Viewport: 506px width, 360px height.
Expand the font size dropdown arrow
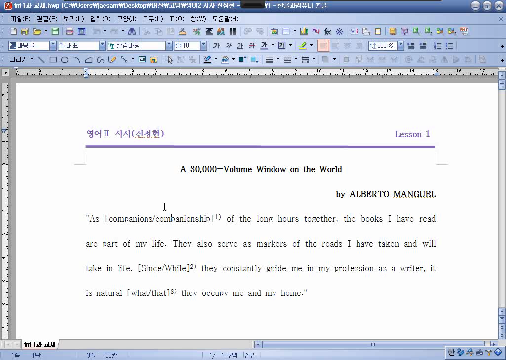[203, 46]
